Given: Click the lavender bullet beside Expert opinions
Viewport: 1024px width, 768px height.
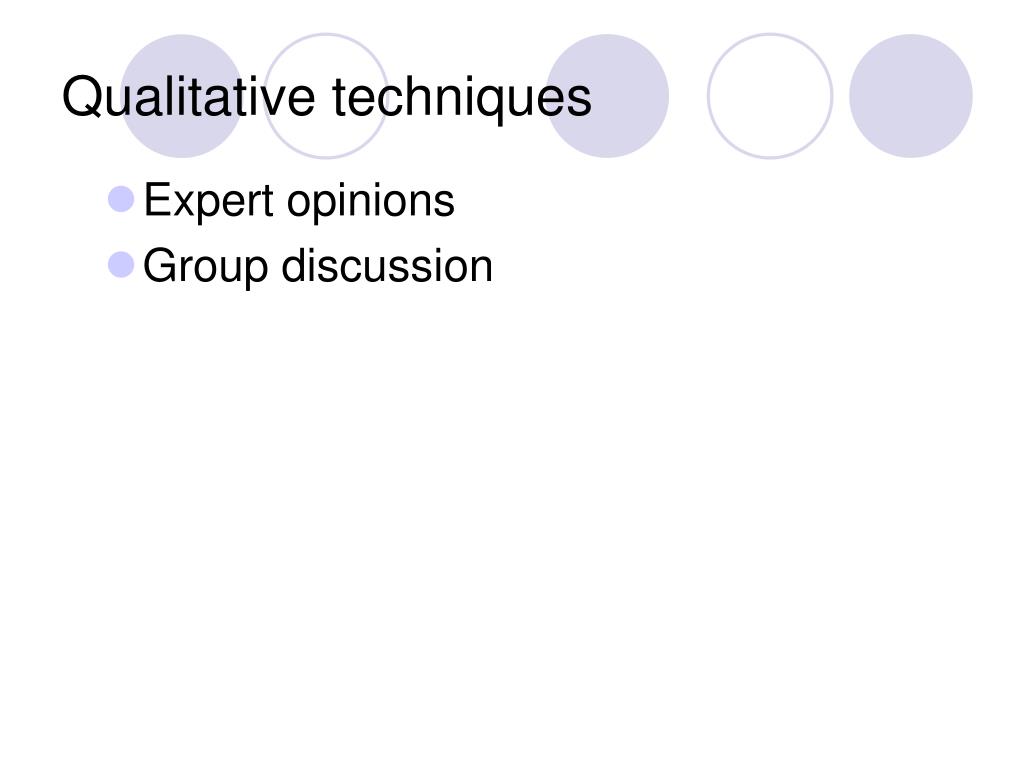Looking at the screenshot, I should [121, 199].
